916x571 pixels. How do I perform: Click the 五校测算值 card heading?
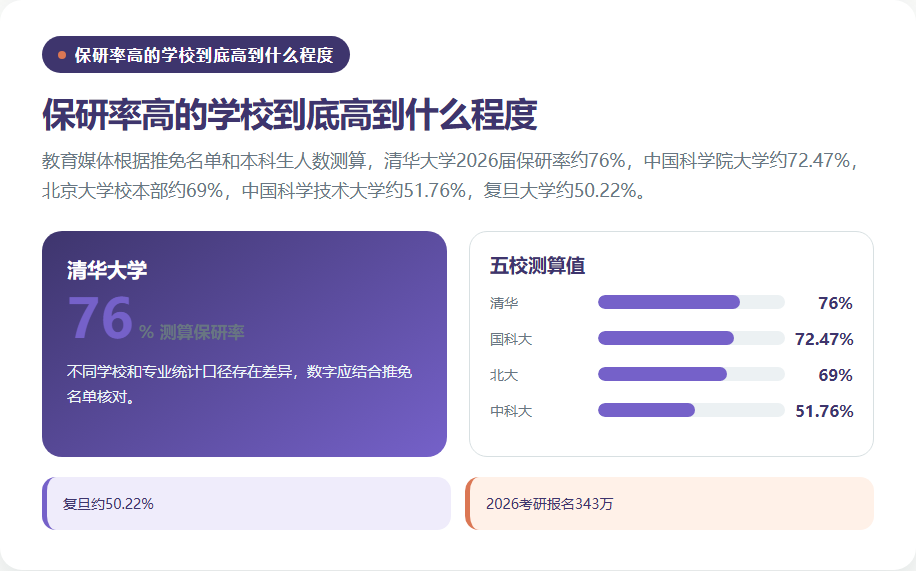(x=537, y=265)
